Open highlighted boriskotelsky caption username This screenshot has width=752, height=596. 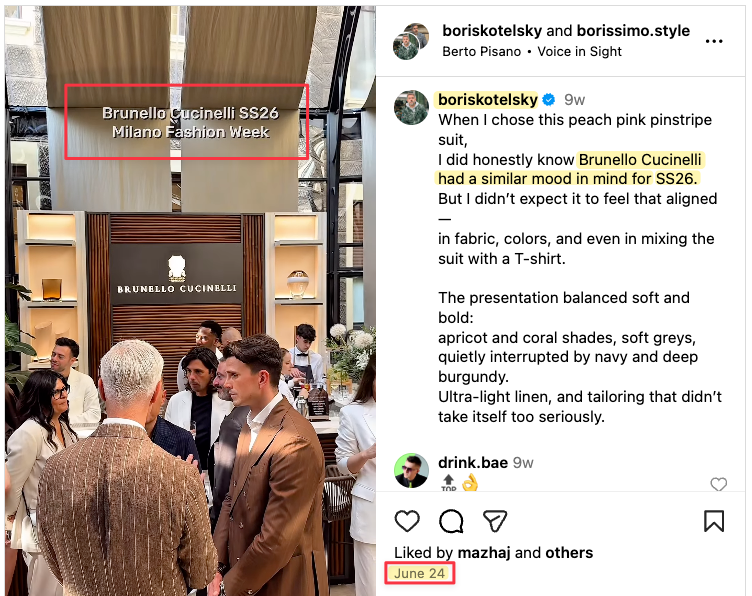tap(488, 100)
